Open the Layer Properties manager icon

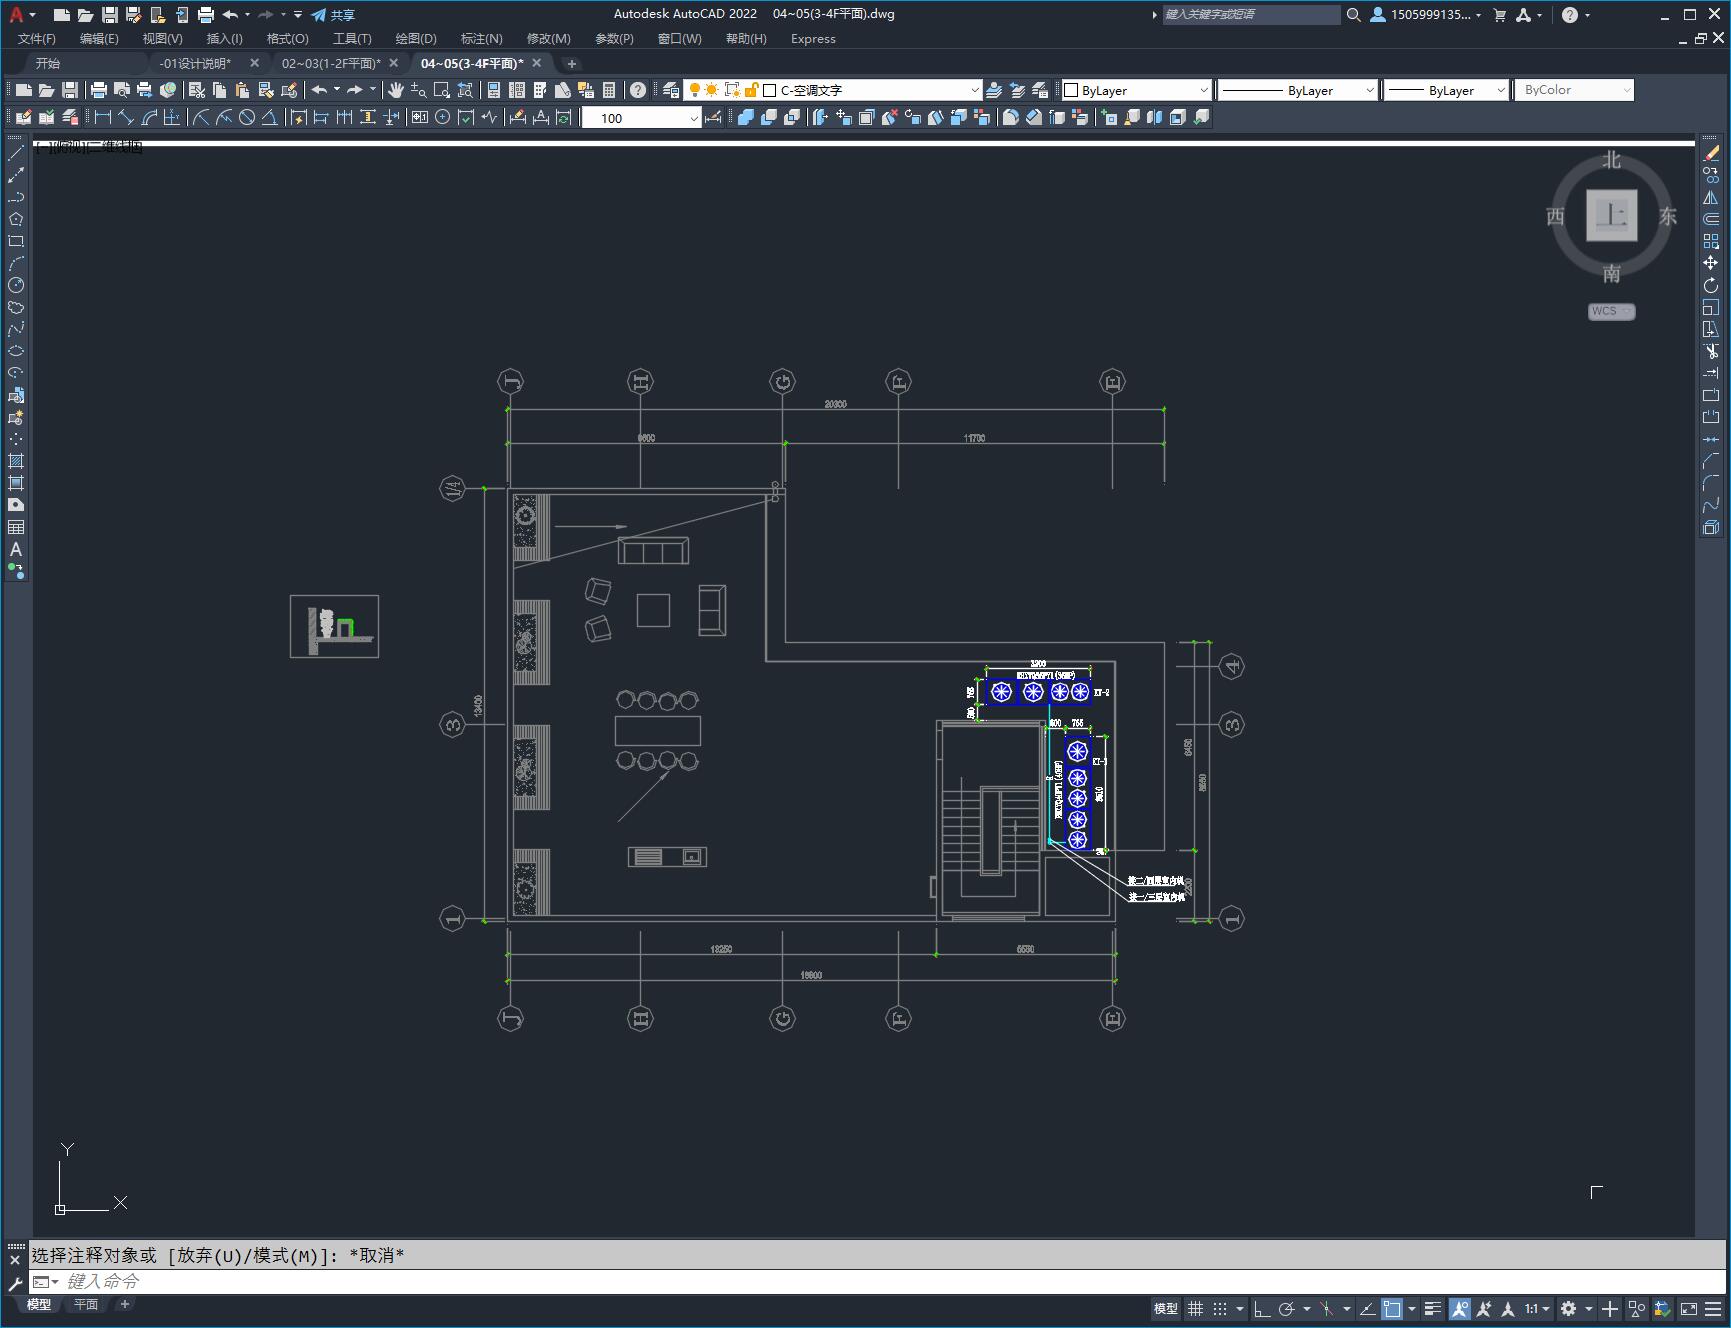tap(670, 90)
